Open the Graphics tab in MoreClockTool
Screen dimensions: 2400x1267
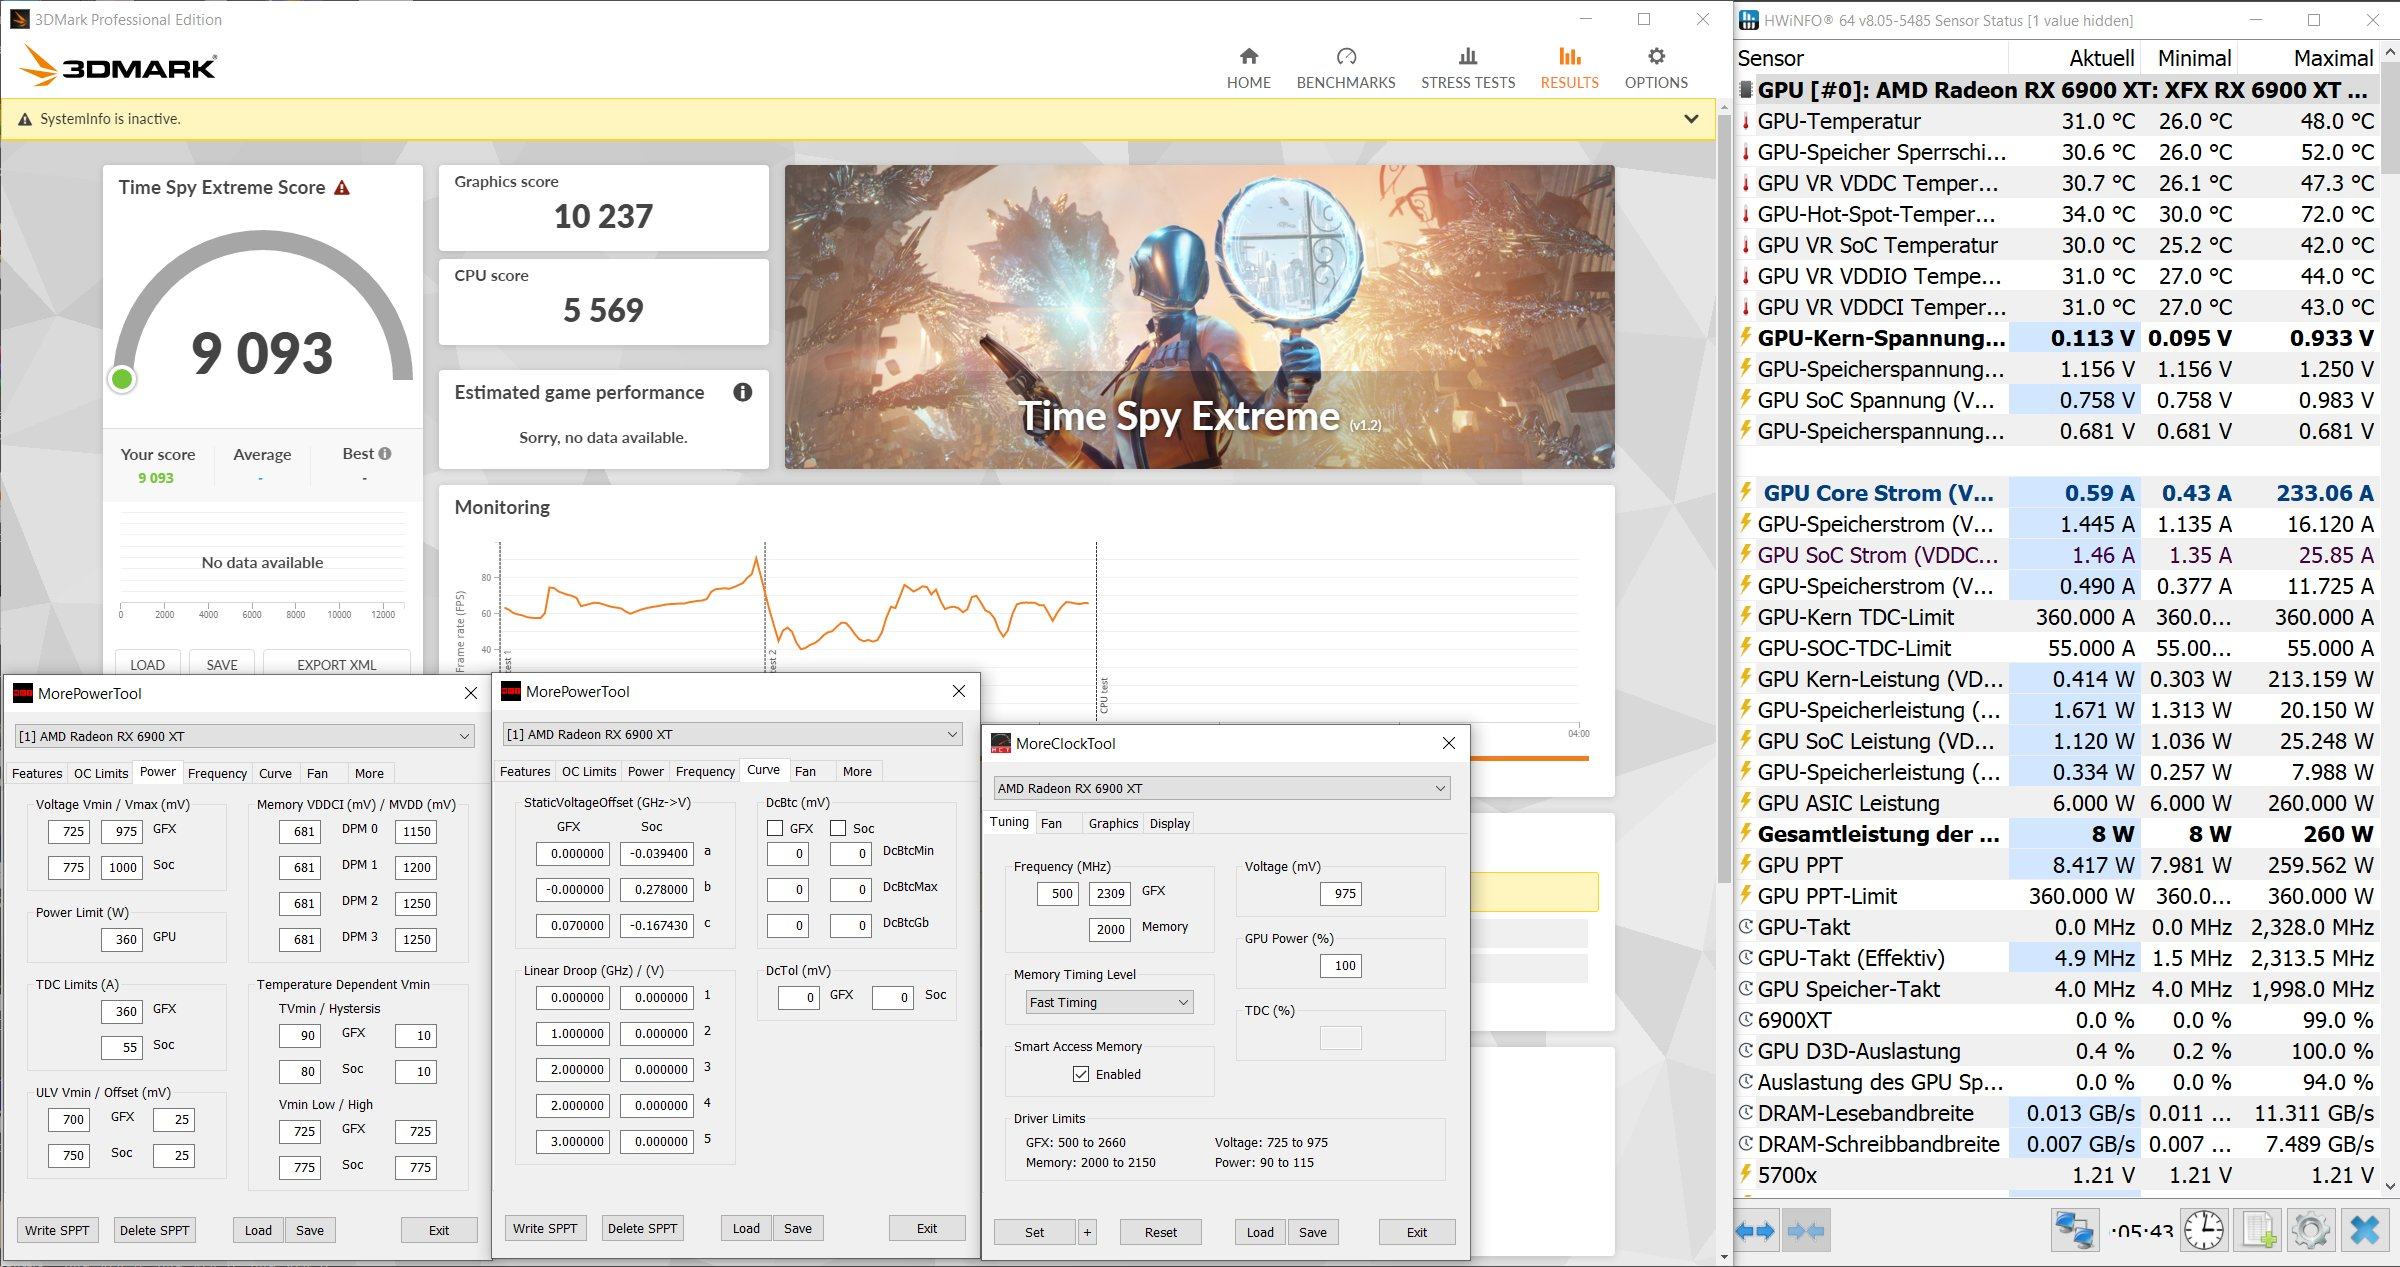click(1113, 823)
